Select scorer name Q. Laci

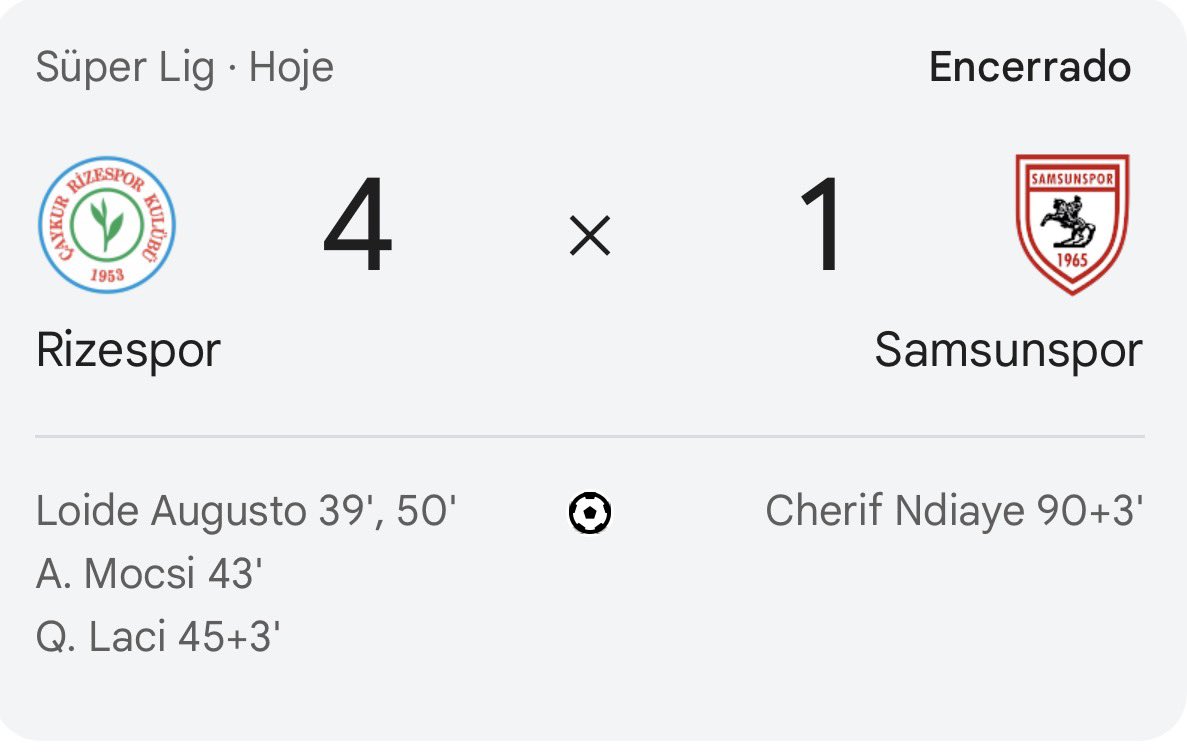tap(101, 638)
